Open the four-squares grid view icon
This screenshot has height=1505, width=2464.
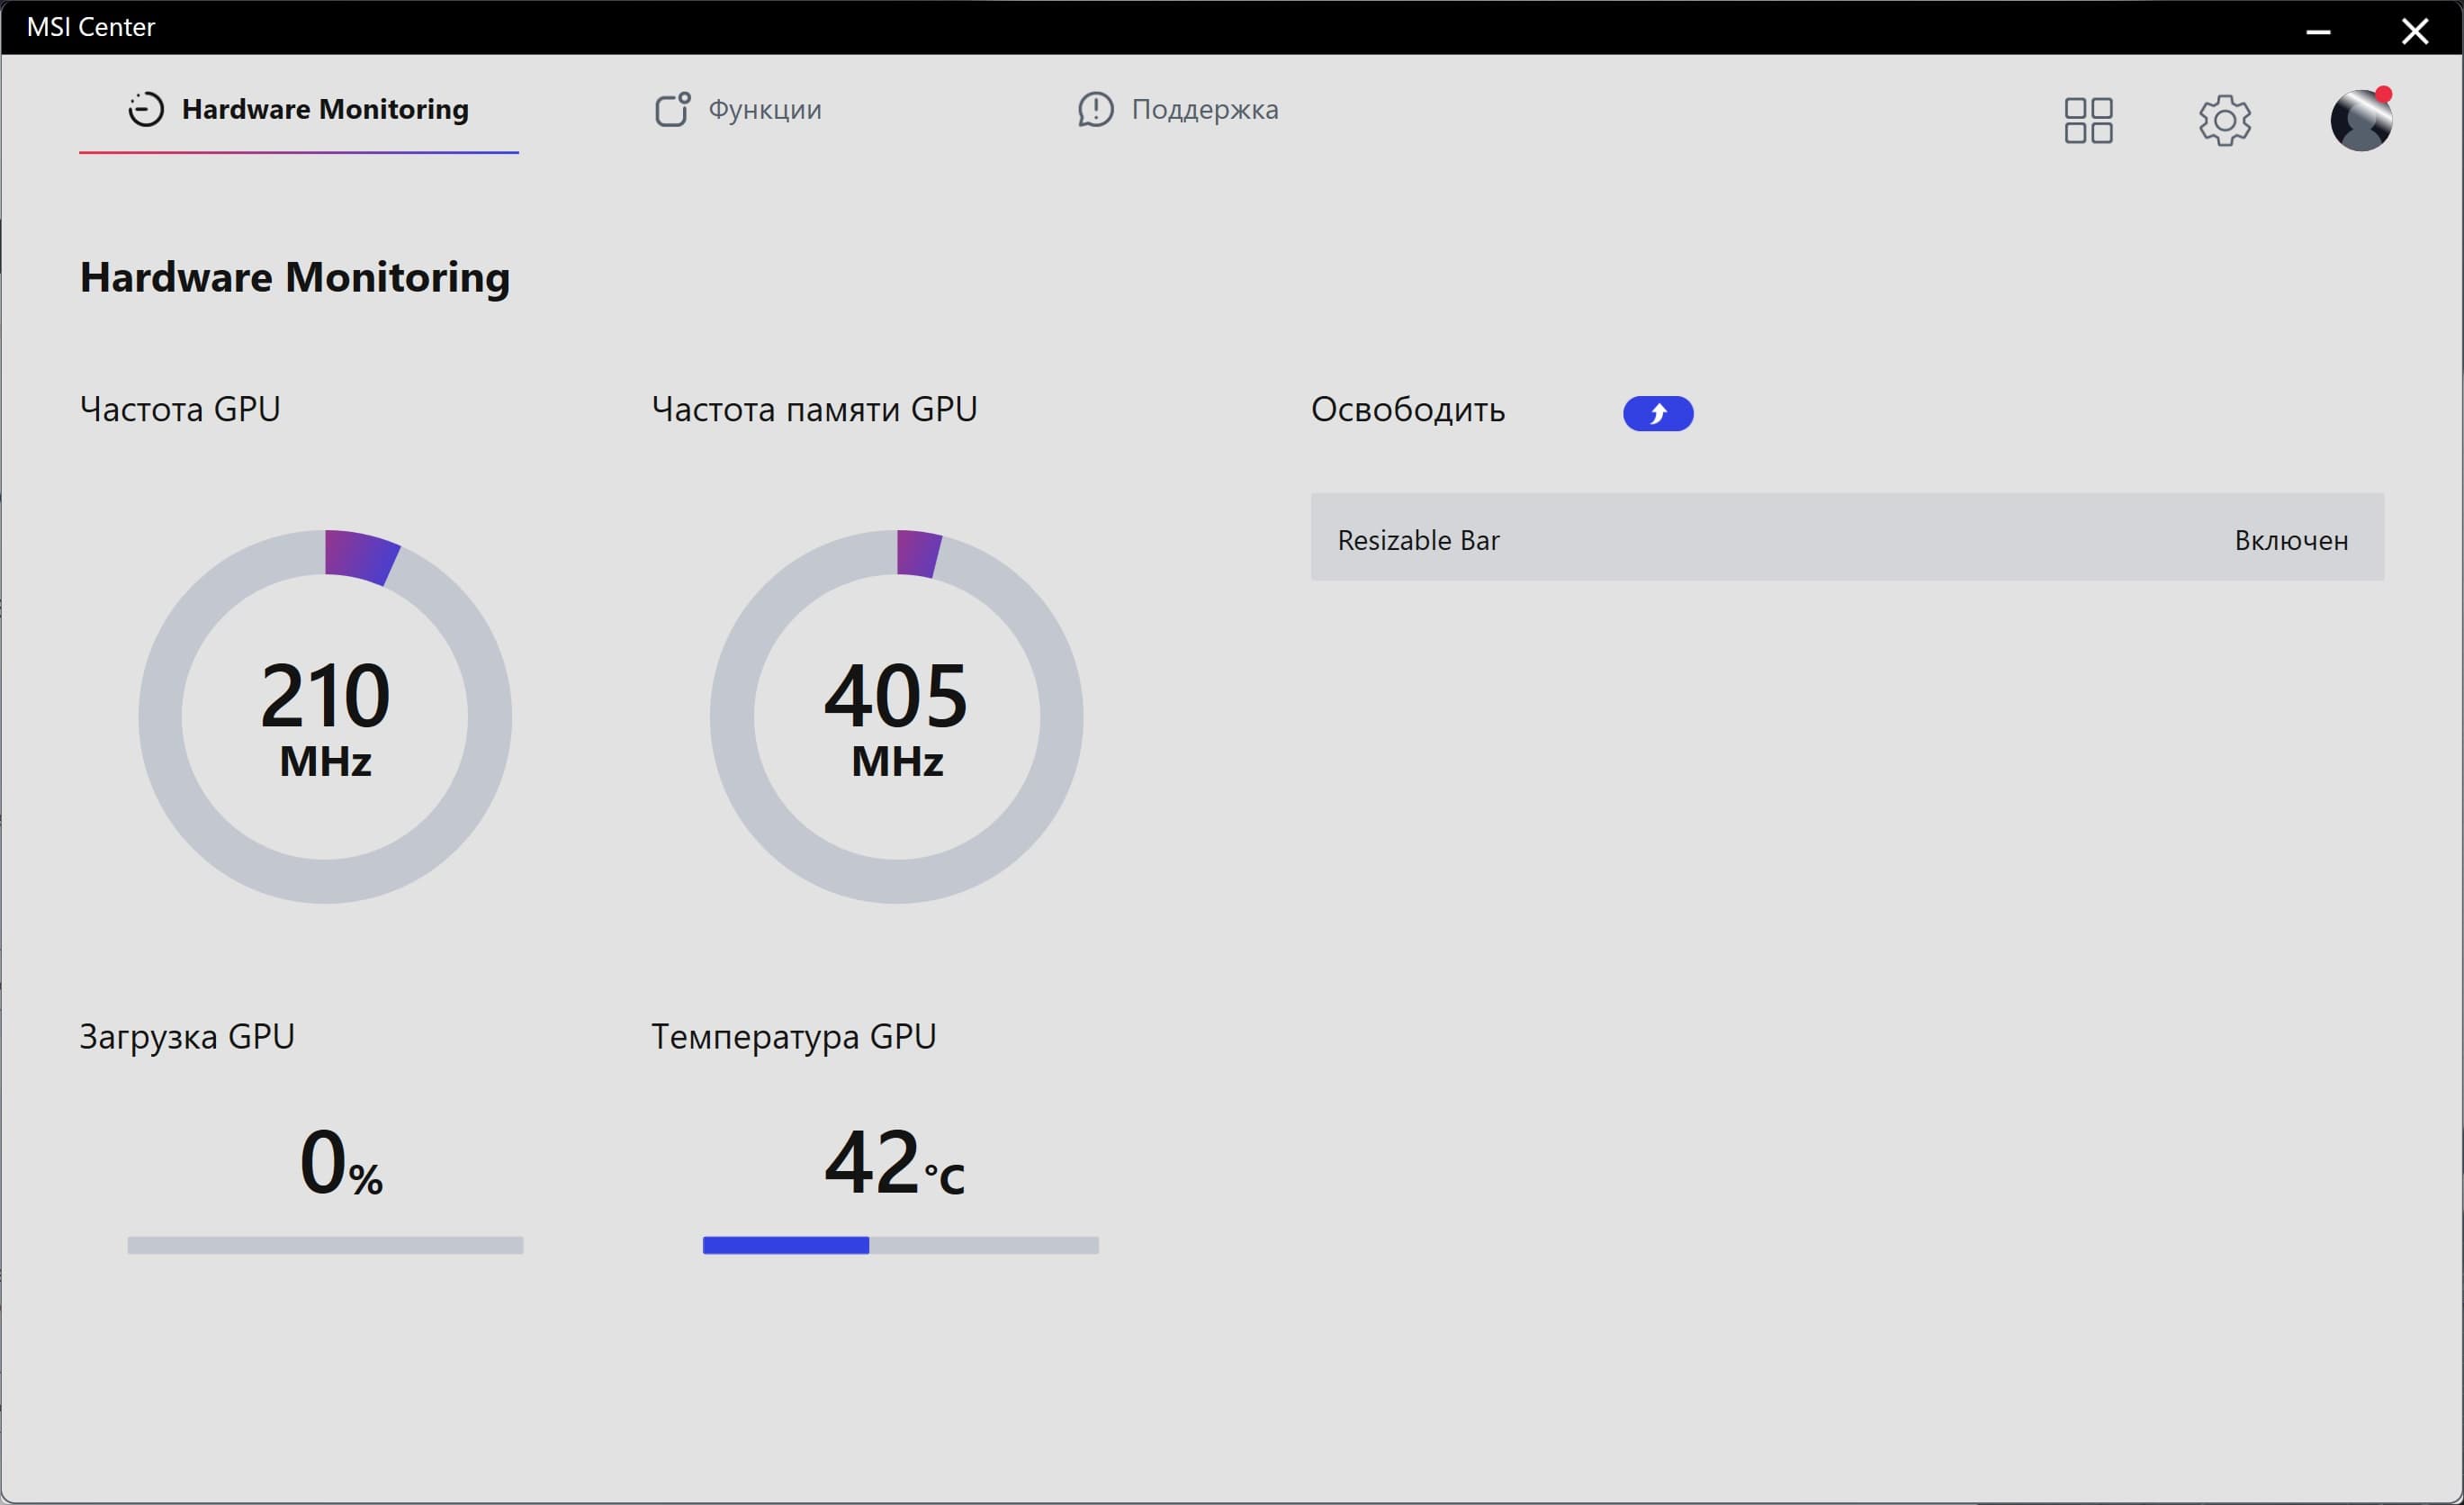pos(2088,120)
